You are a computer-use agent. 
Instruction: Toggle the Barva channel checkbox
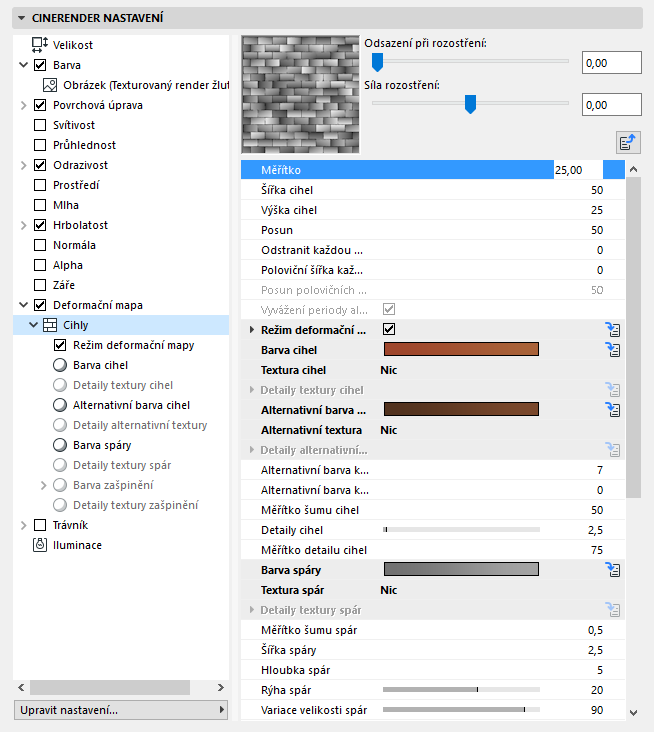(x=40, y=65)
